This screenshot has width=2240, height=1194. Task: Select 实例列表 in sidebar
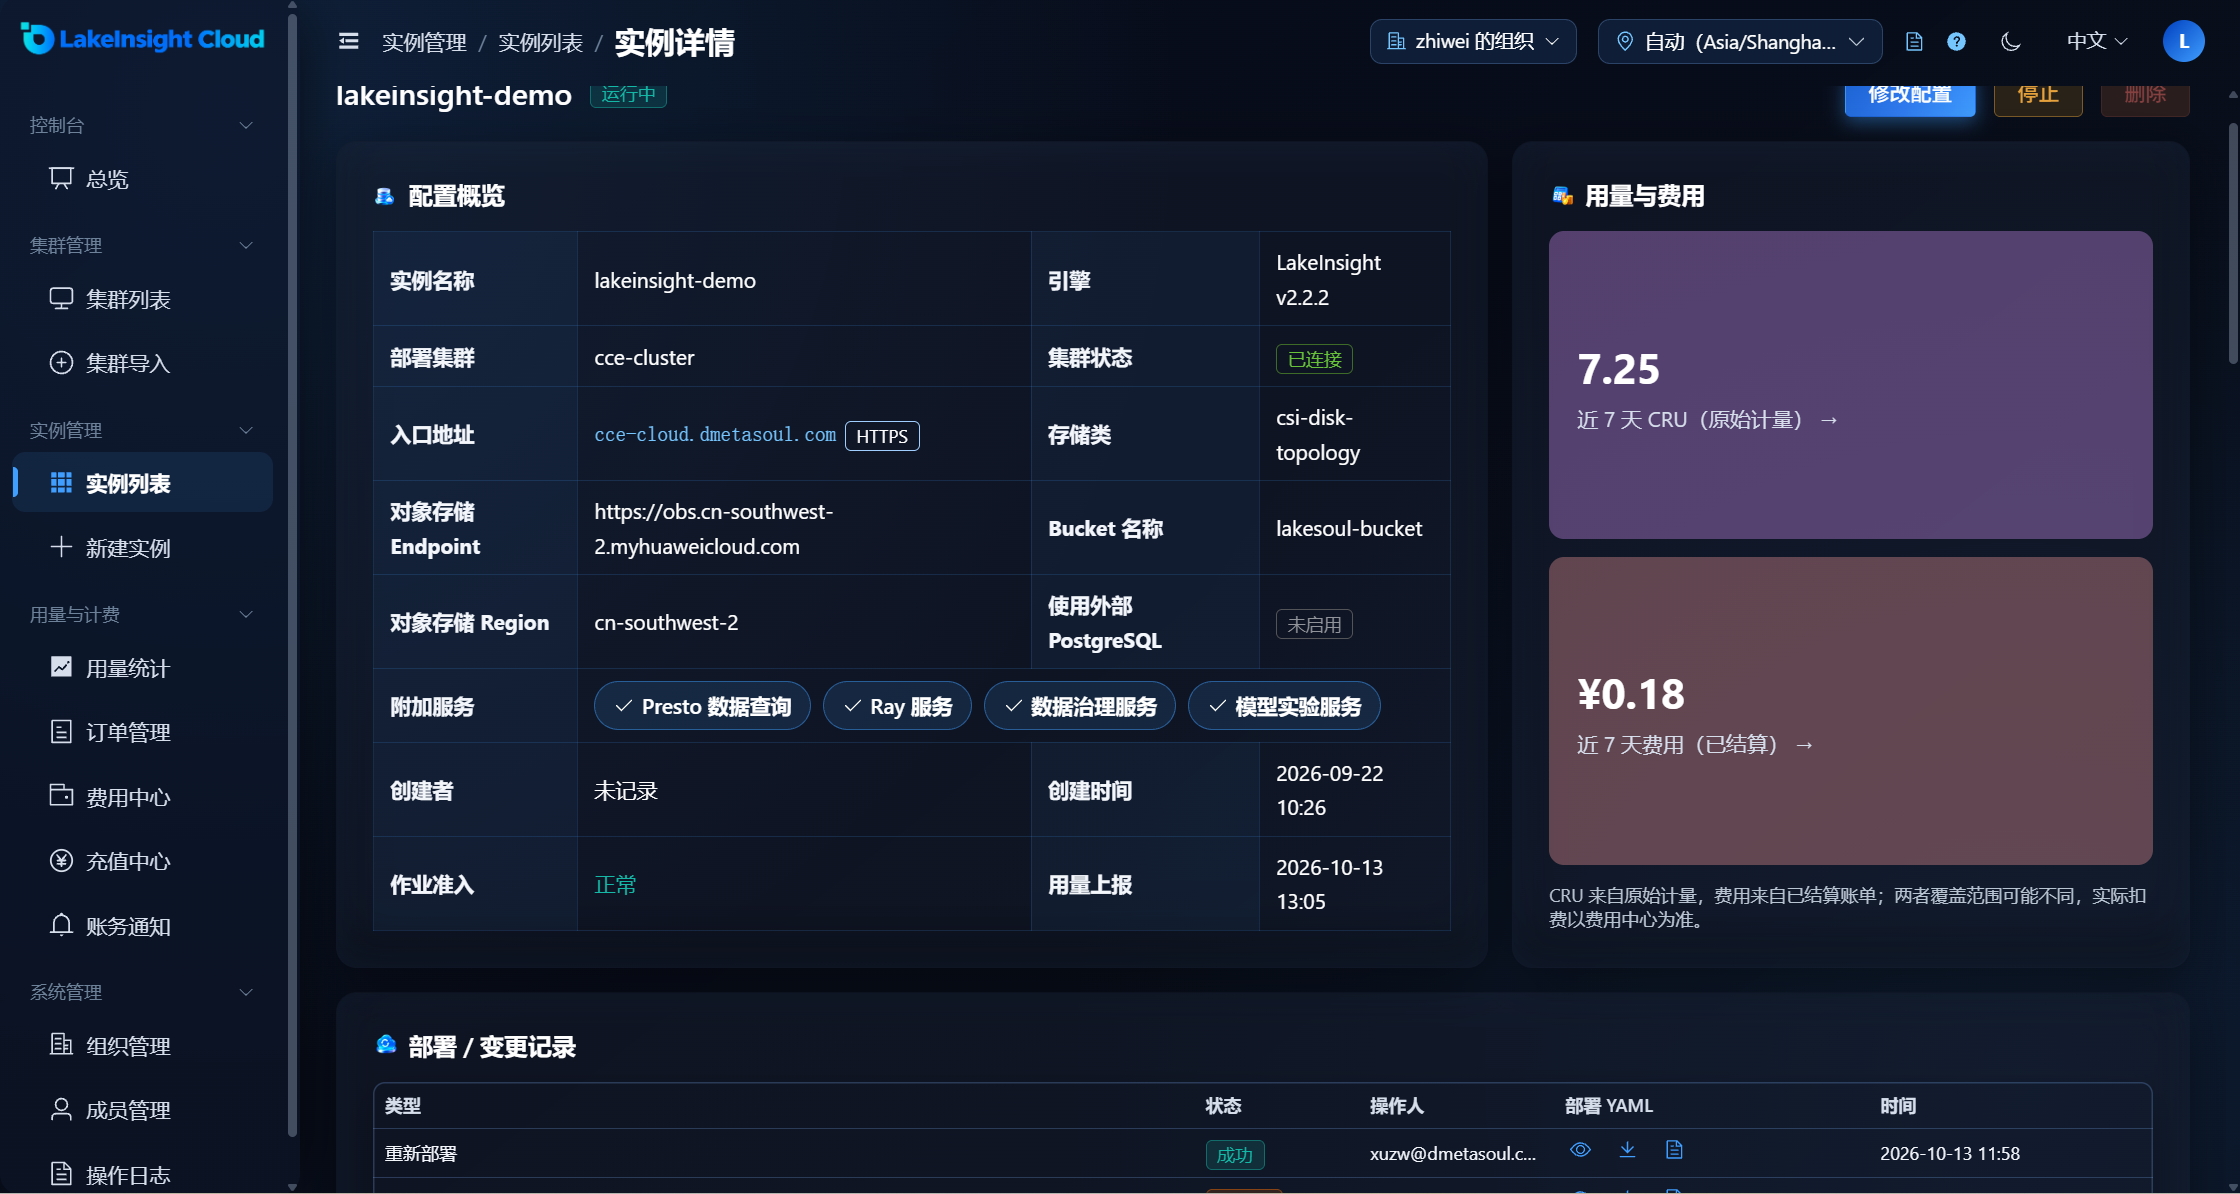pos(142,483)
